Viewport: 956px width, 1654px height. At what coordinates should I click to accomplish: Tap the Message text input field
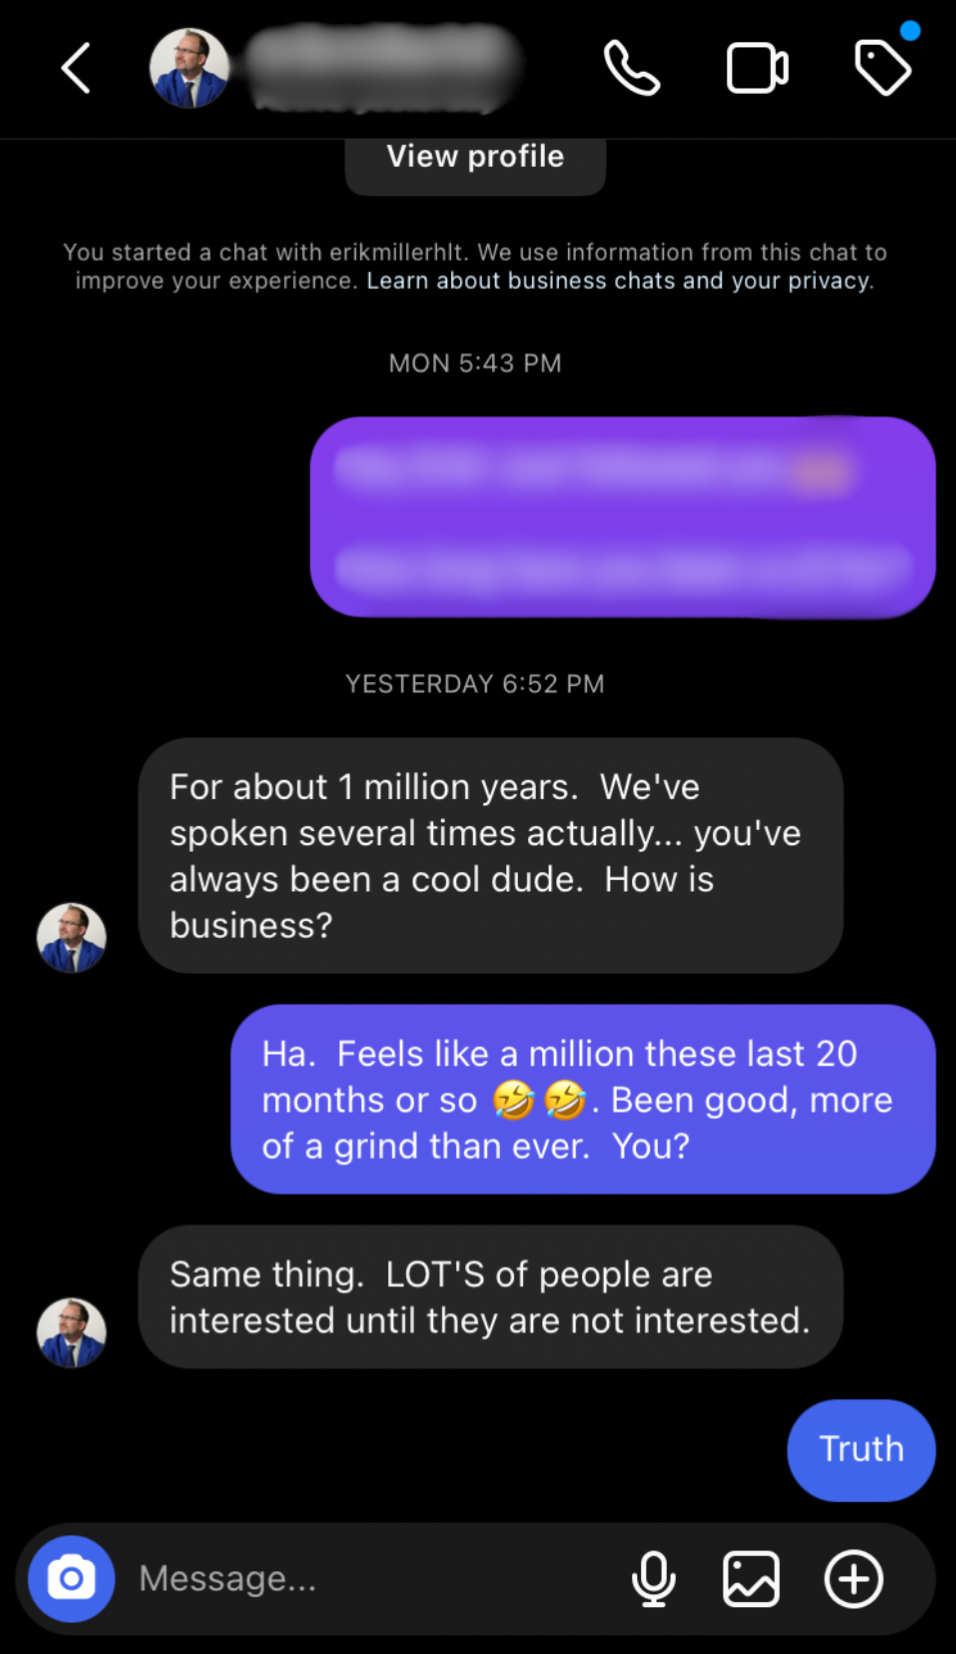point(370,1579)
